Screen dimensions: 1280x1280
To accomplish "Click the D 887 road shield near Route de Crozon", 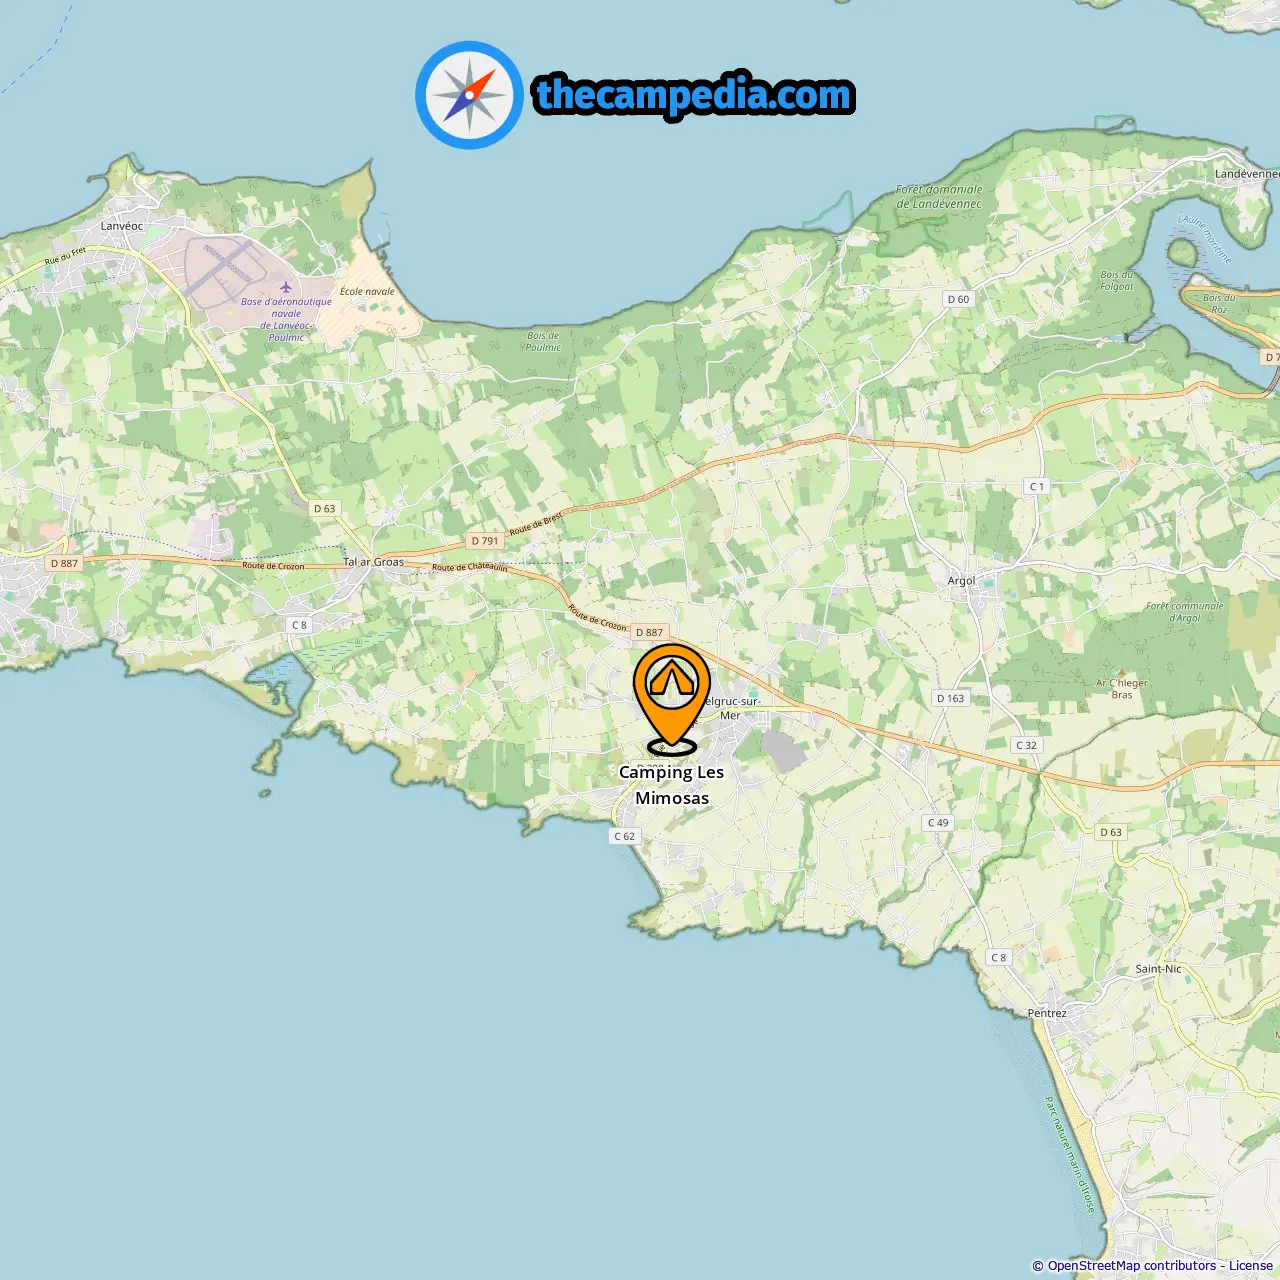I will pyautogui.click(x=650, y=632).
